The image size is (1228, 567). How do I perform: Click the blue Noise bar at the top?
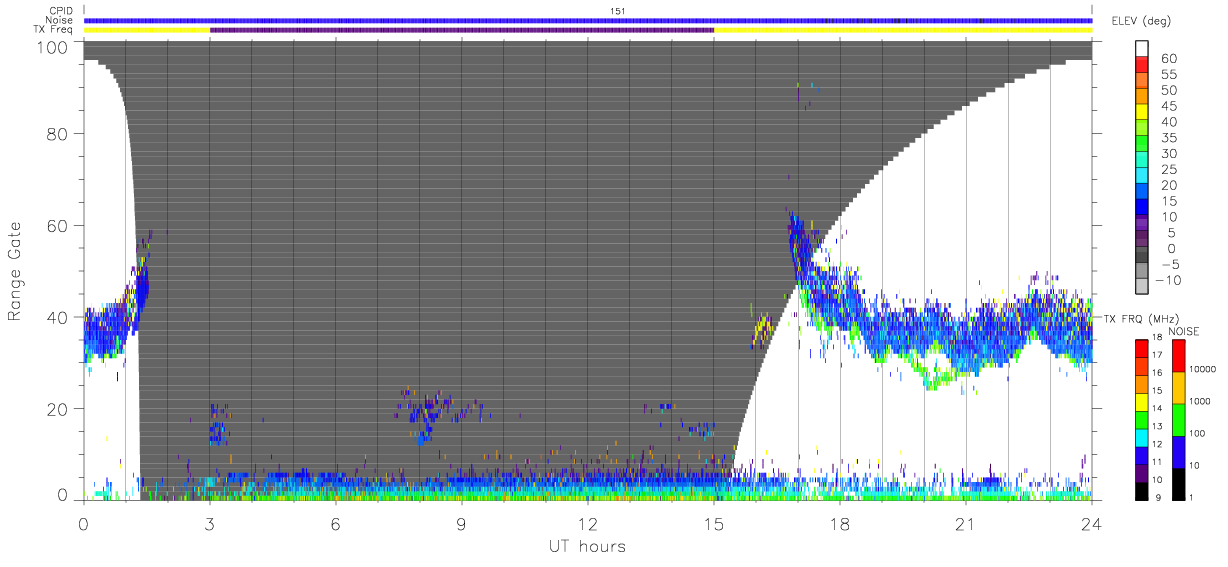(x=588, y=20)
